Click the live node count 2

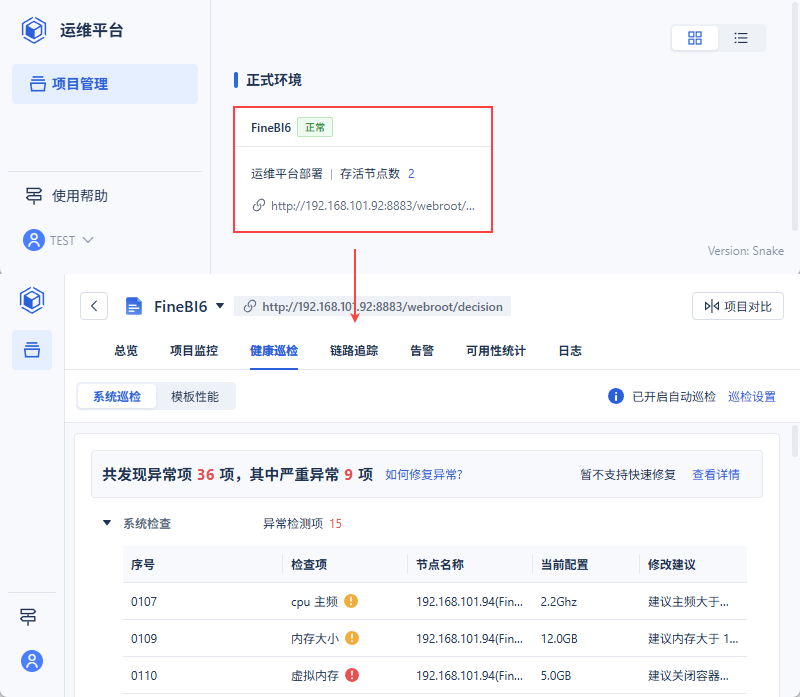click(x=411, y=174)
